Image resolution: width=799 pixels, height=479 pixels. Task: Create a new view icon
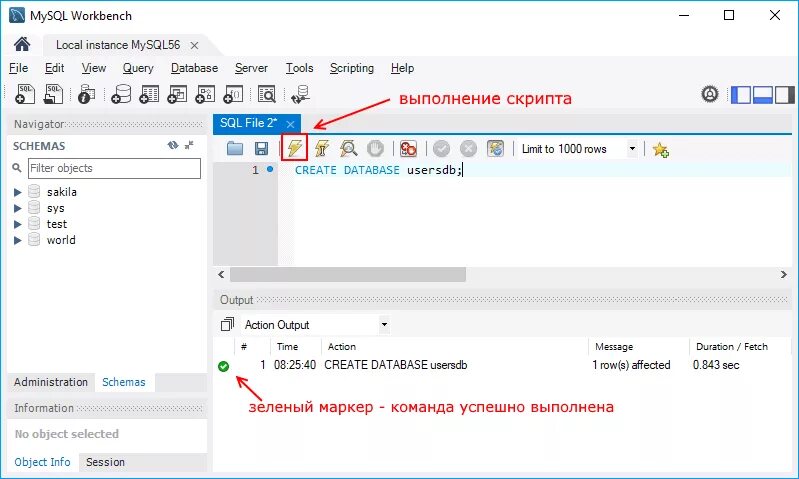[177, 94]
